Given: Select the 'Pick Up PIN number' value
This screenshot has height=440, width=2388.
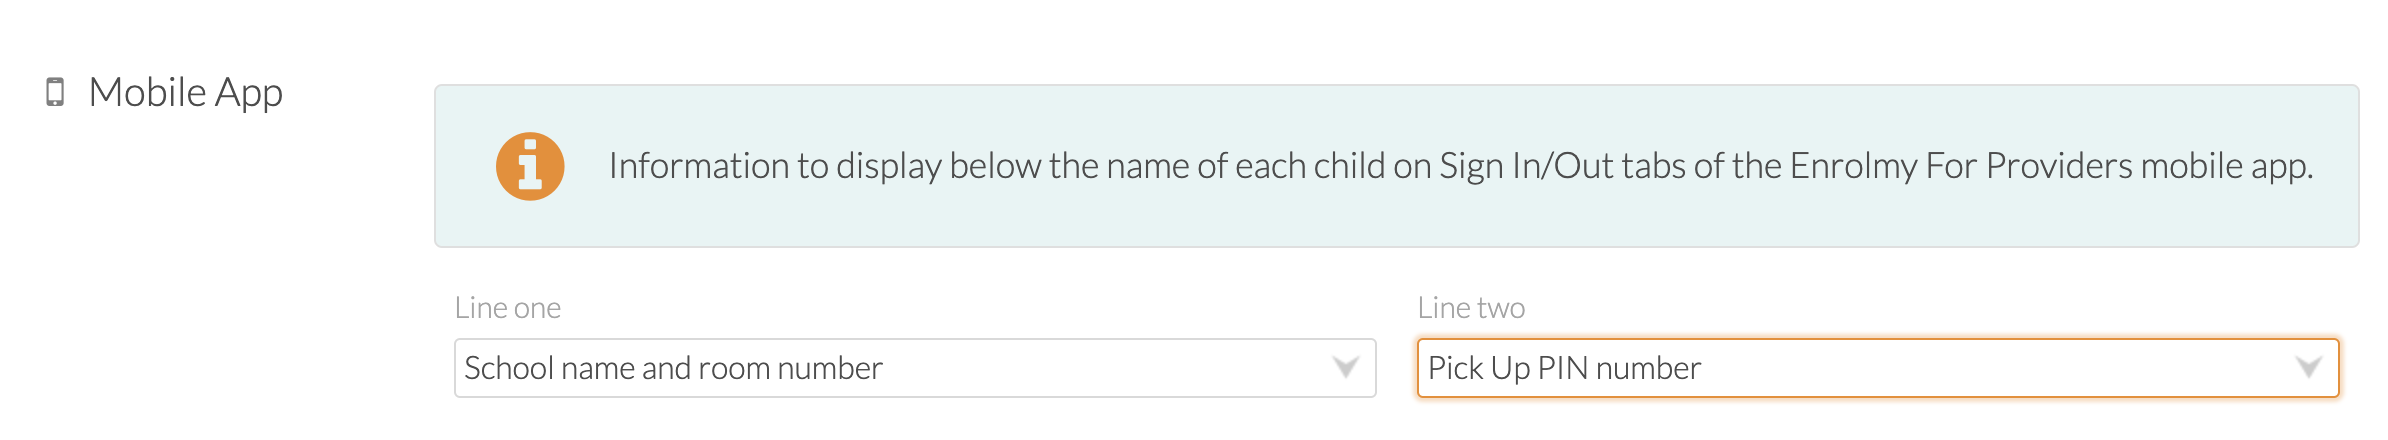Looking at the screenshot, I should (1564, 368).
